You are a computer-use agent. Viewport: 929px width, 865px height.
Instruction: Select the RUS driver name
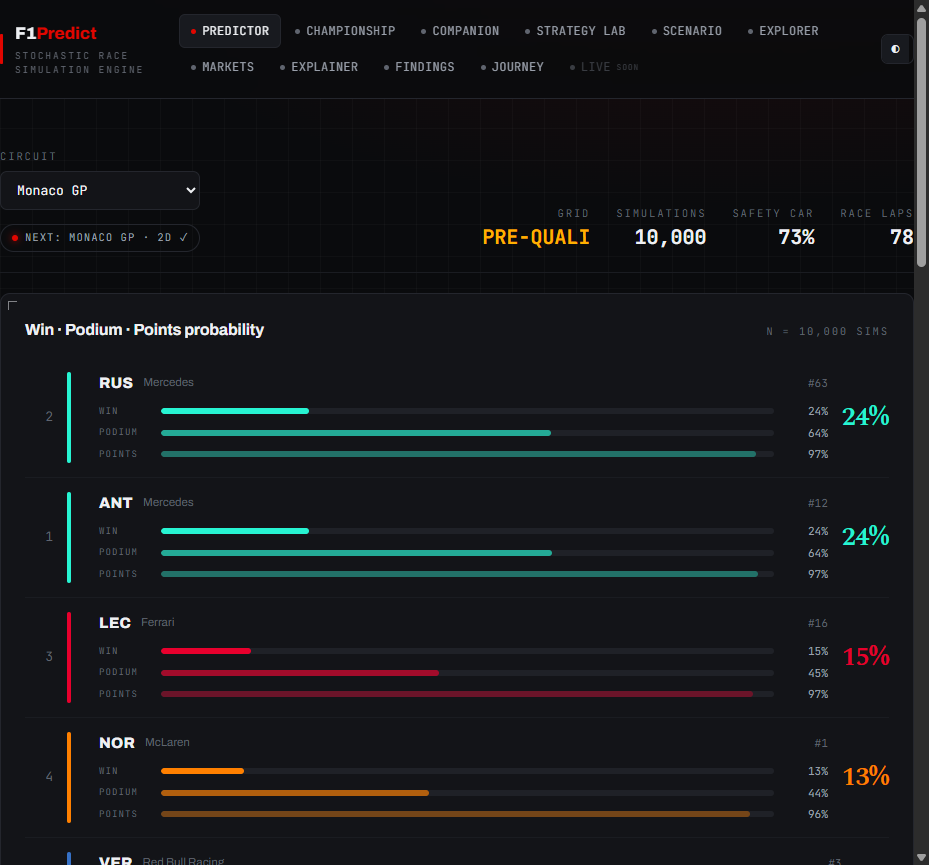pyautogui.click(x=116, y=383)
